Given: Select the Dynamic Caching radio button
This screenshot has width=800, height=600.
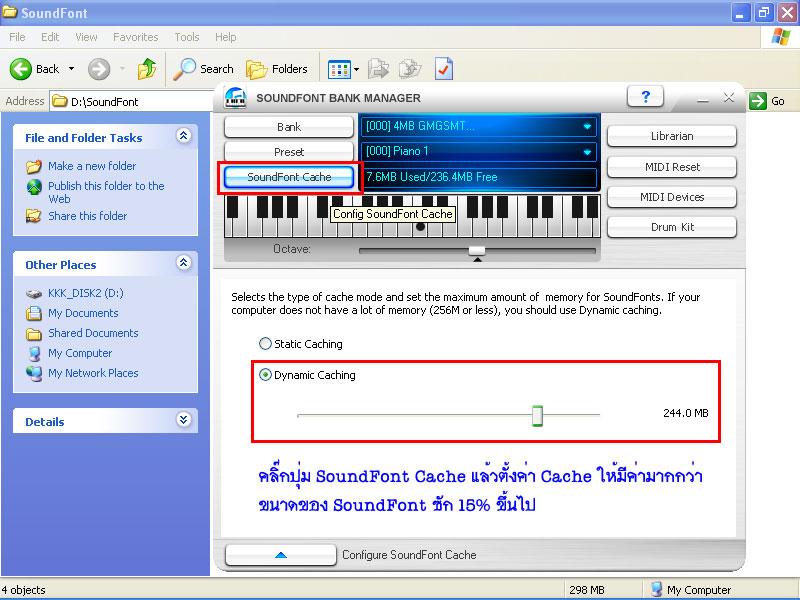Looking at the screenshot, I should (265, 375).
